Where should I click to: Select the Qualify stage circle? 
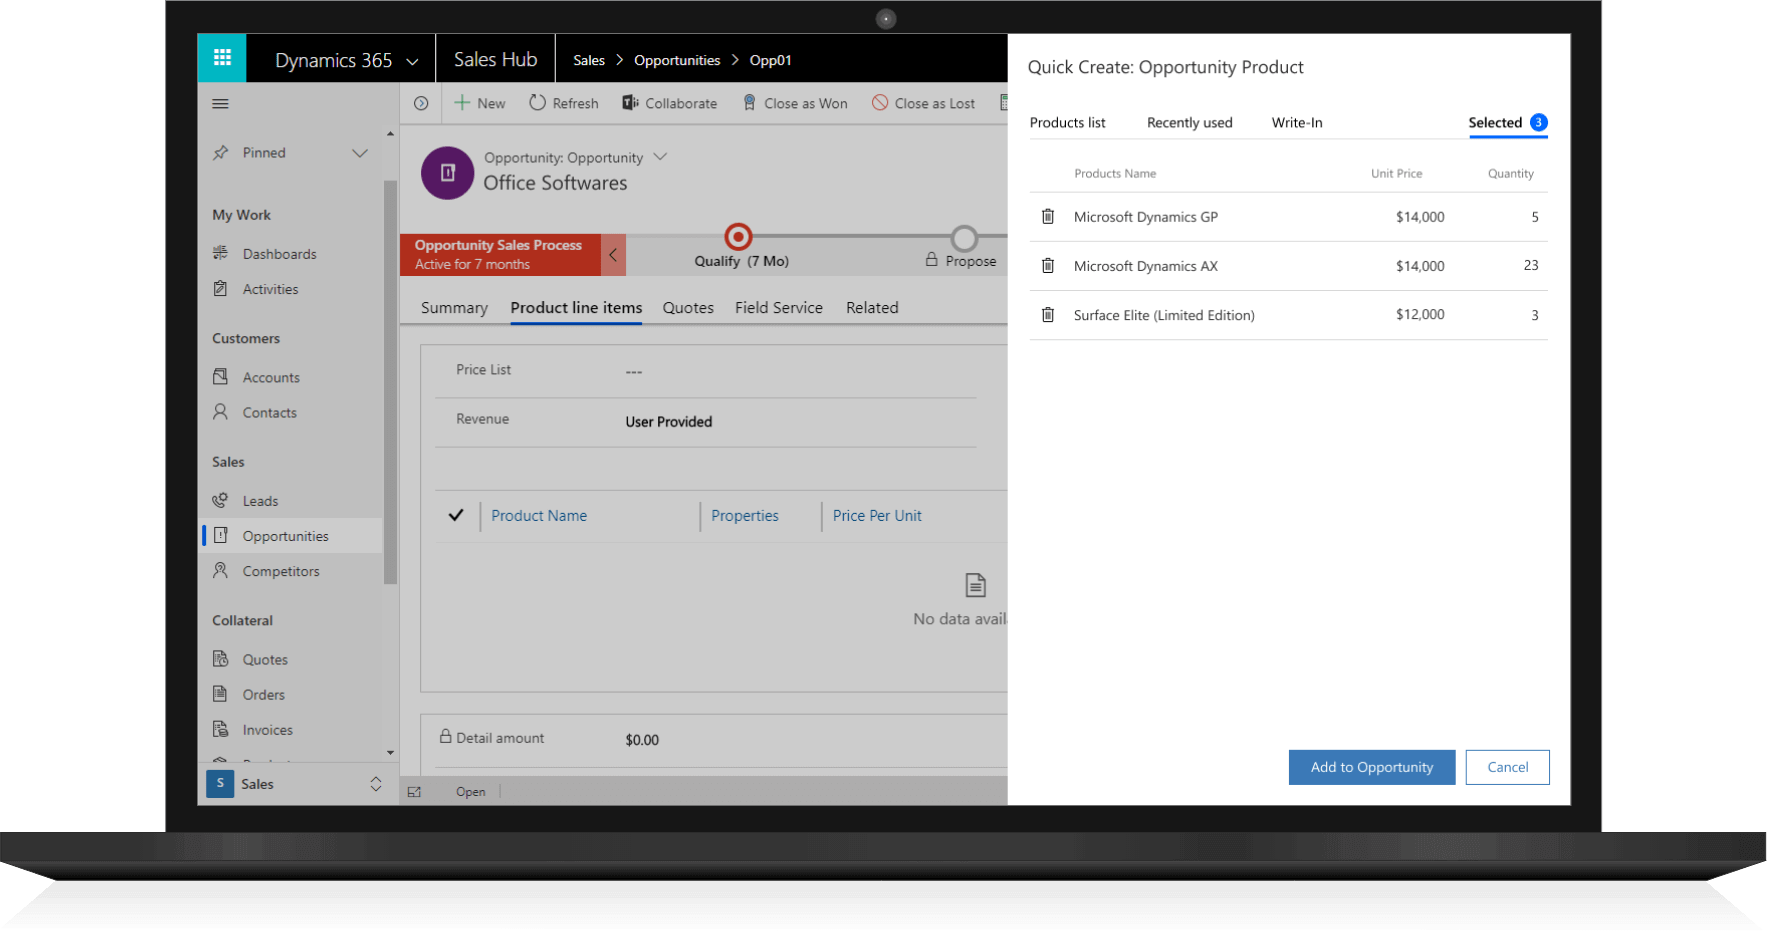tap(738, 237)
